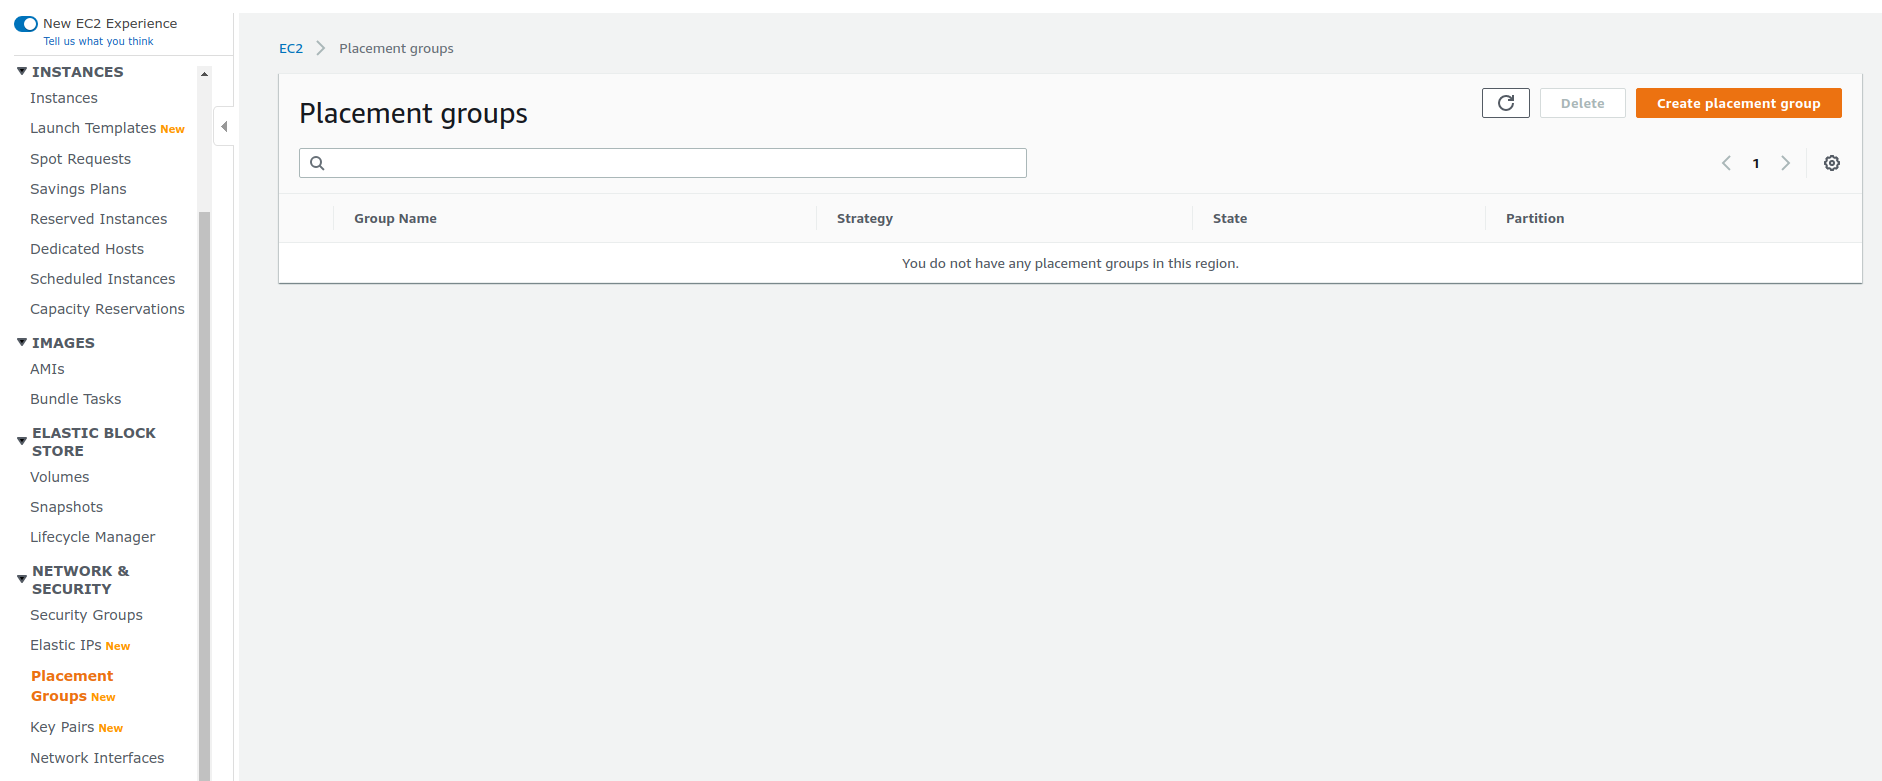Click sidebar vertical scrollbar thumb

coord(204,495)
